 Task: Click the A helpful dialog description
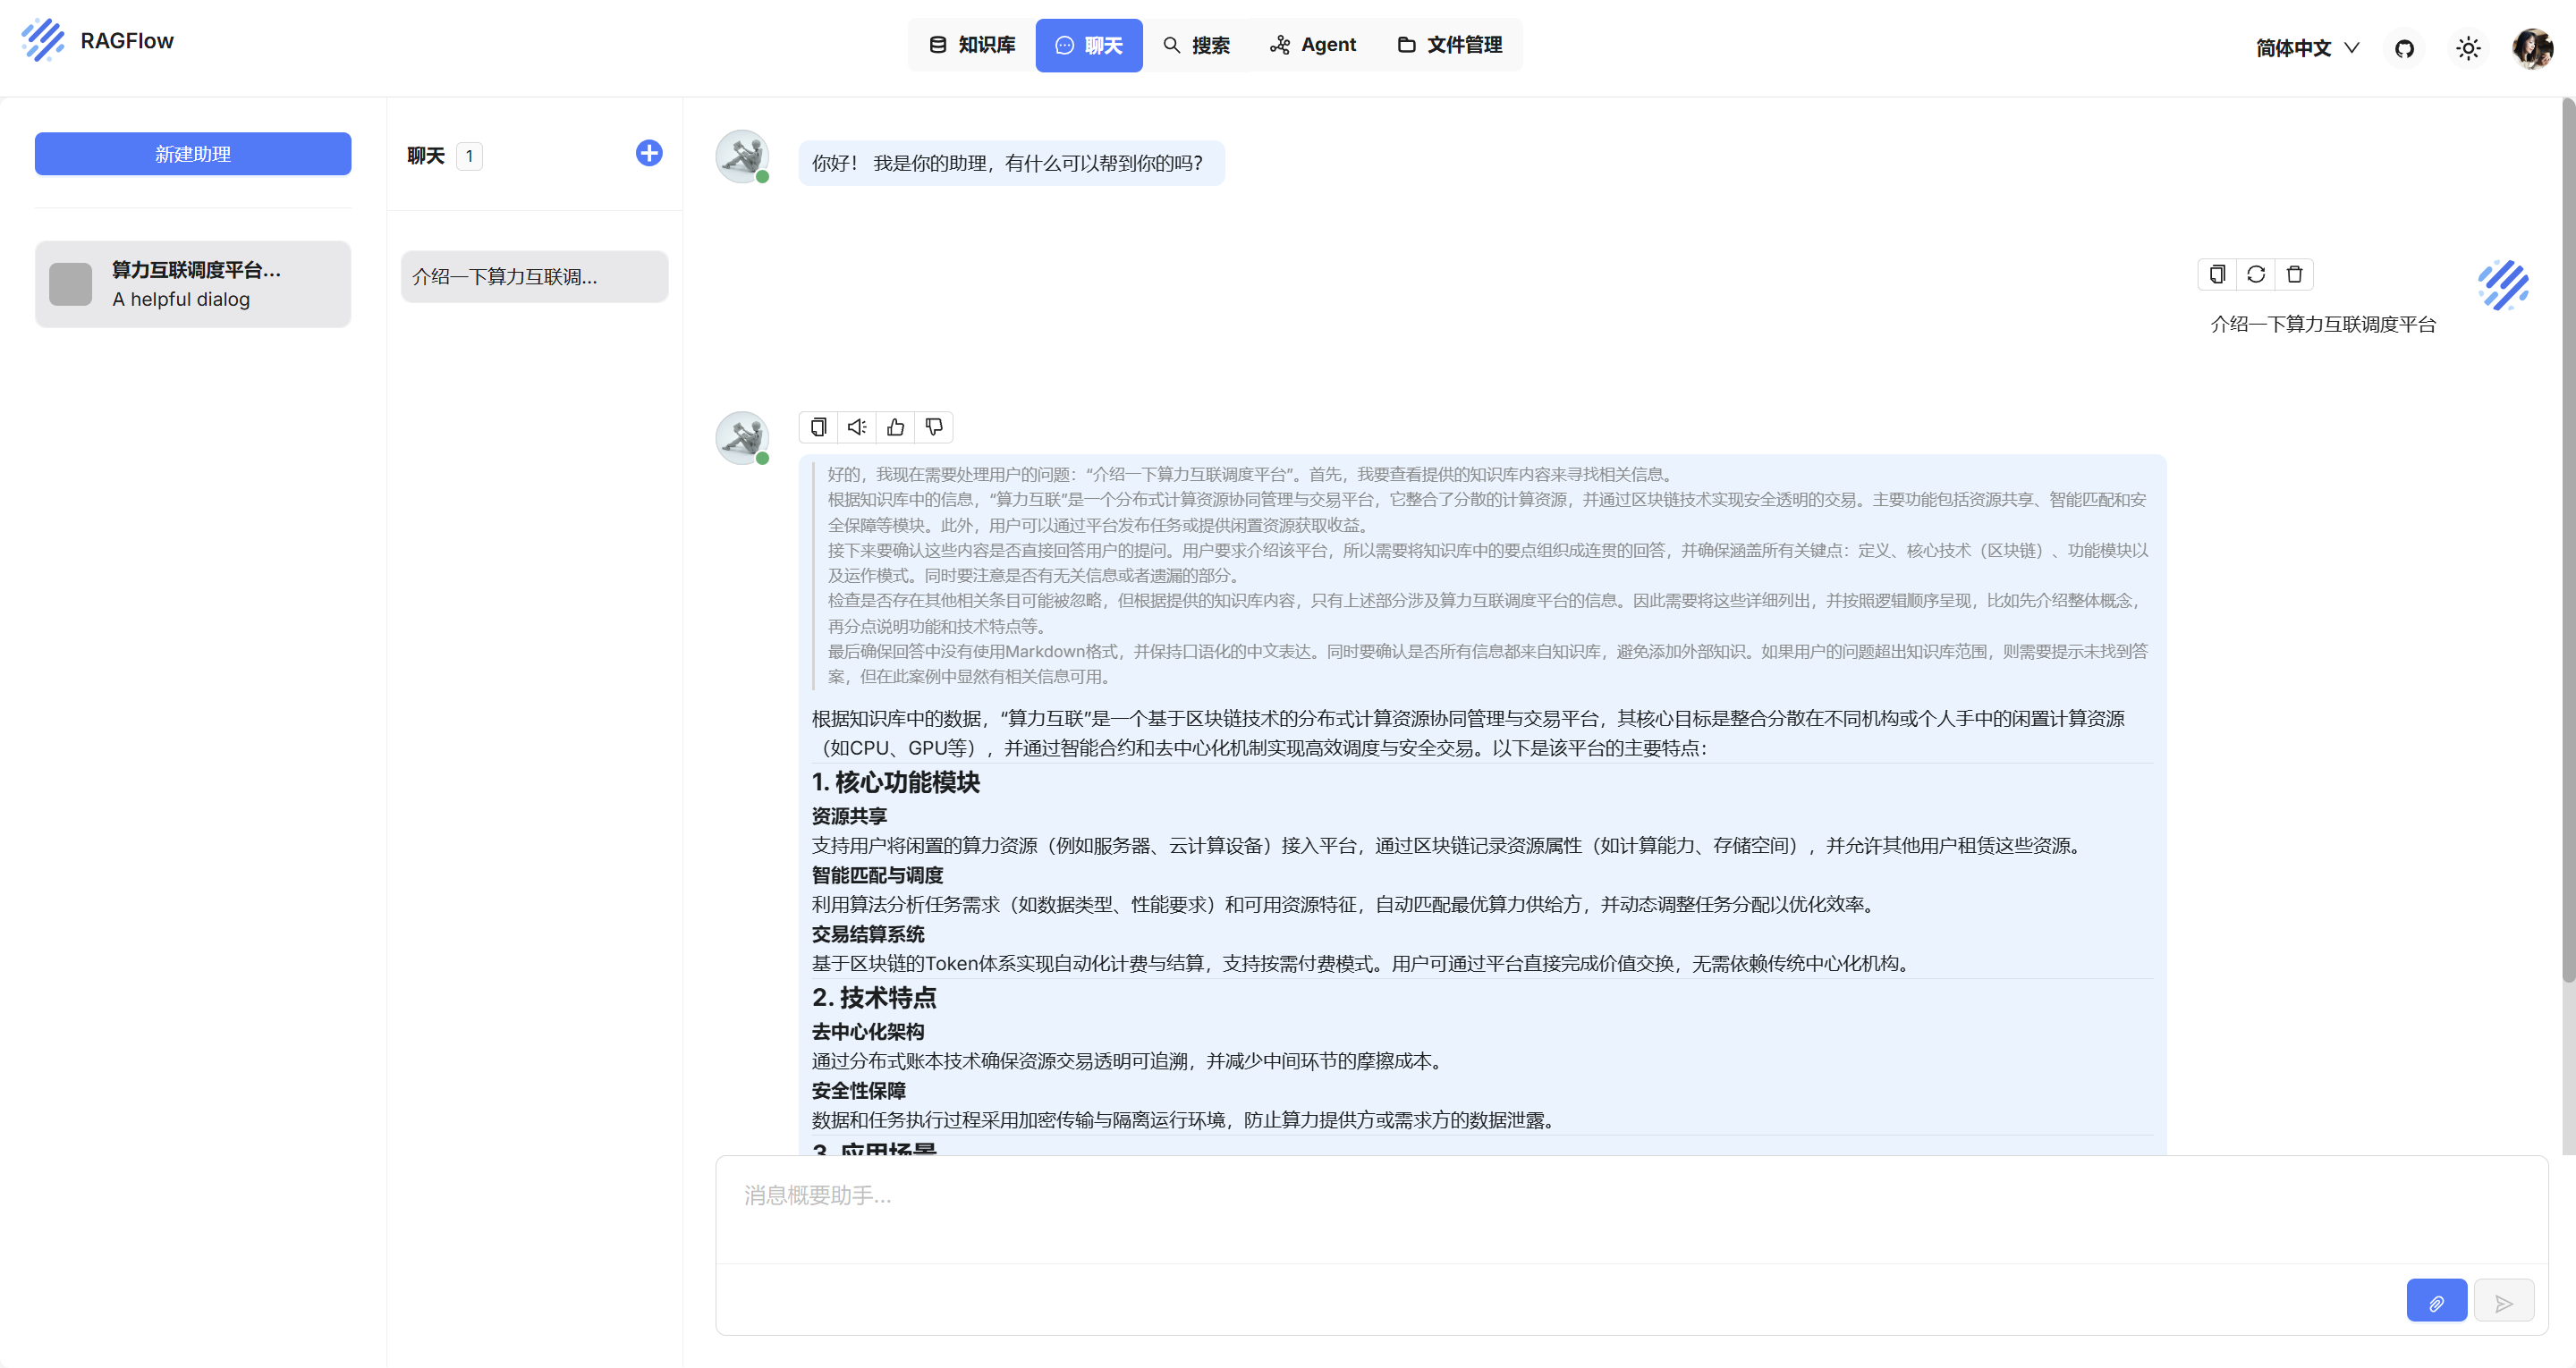tap(181, 300)
